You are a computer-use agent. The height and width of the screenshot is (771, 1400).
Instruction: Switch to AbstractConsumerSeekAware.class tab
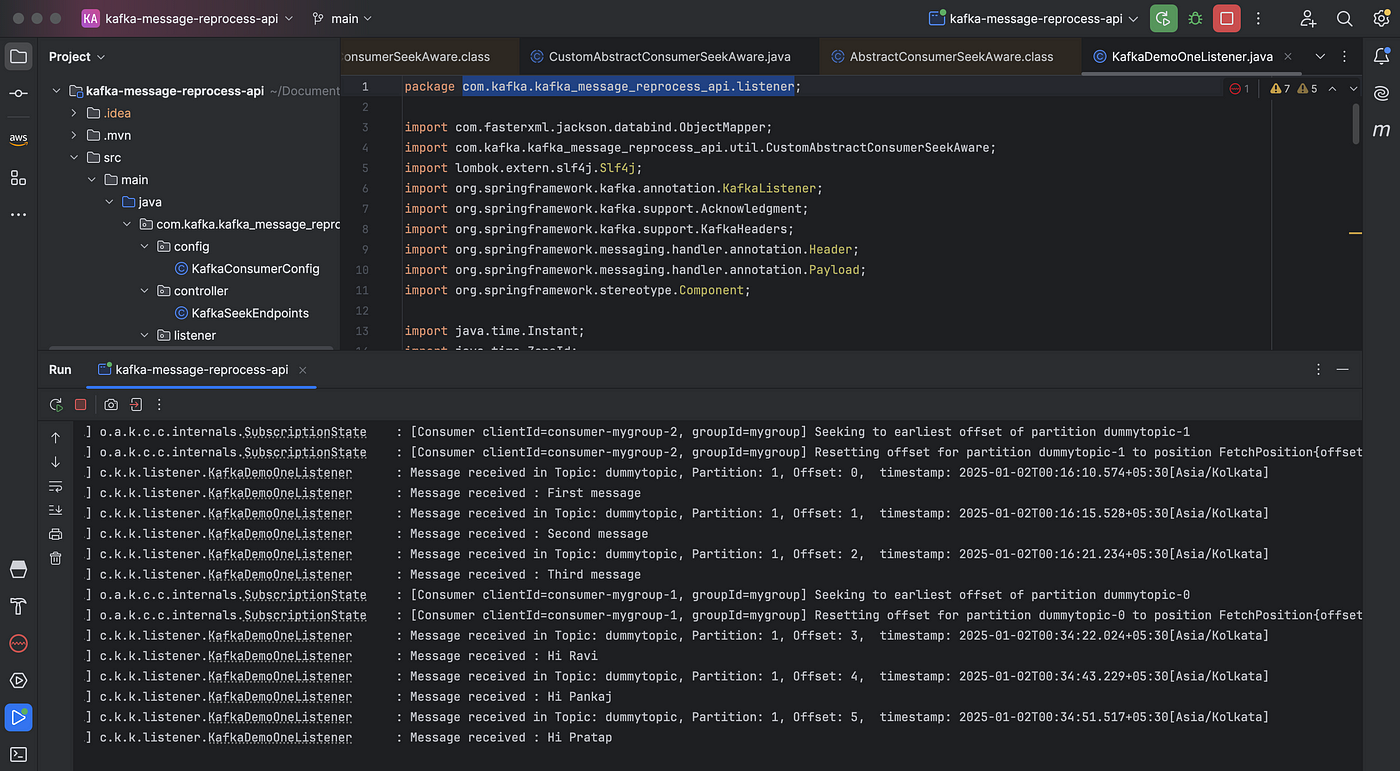coord(950,57)
